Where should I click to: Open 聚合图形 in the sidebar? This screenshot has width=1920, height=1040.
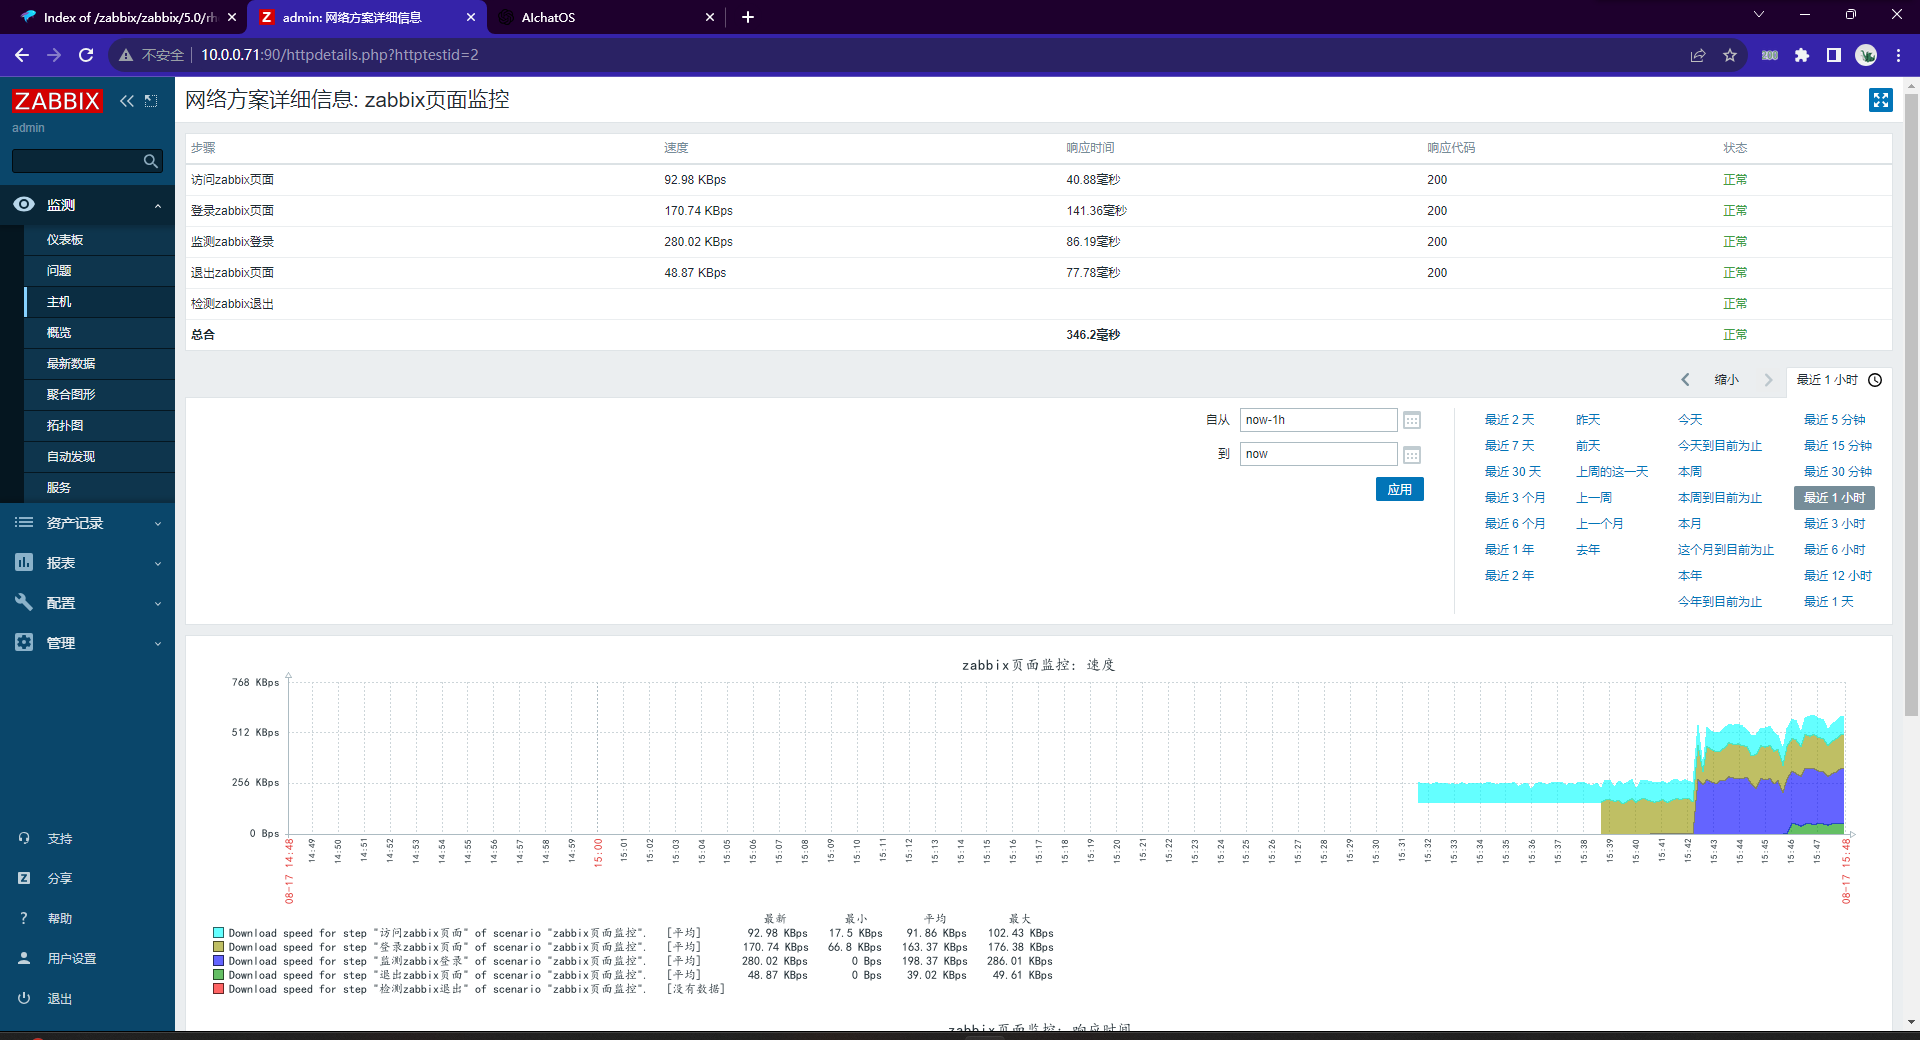pos(71,395)
